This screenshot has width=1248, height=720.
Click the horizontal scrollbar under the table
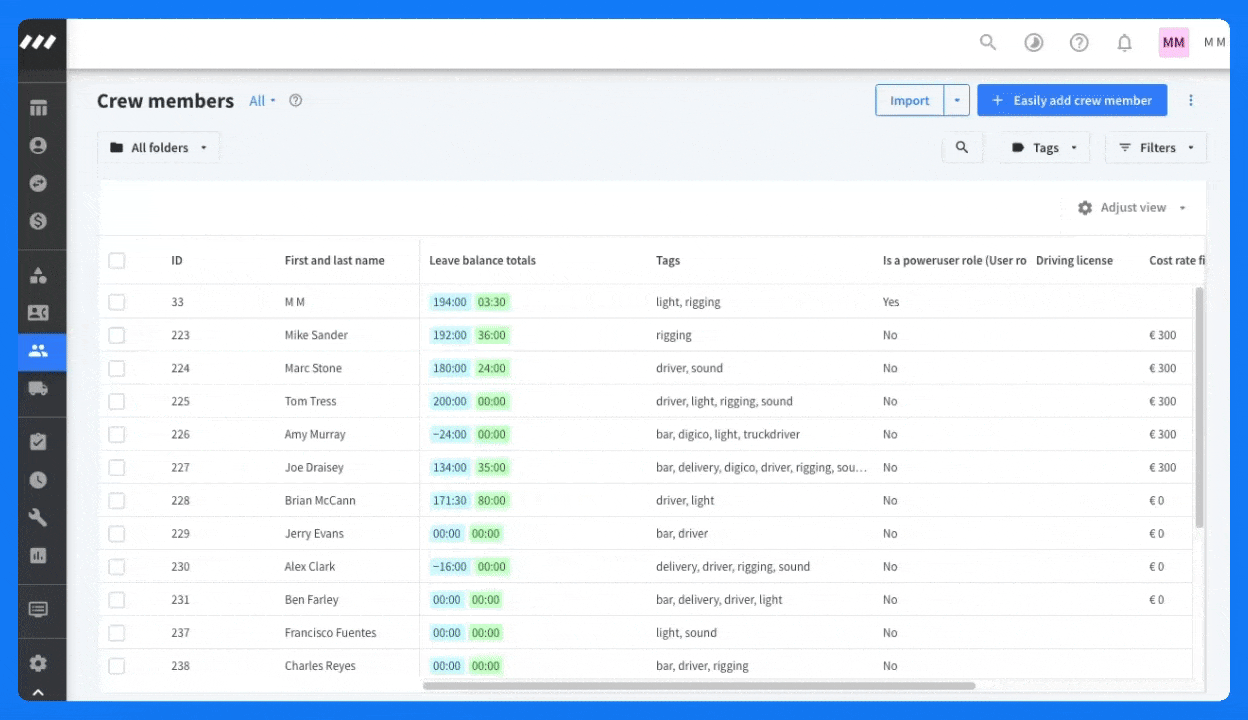pyautogui.click(x=698, y=686)
